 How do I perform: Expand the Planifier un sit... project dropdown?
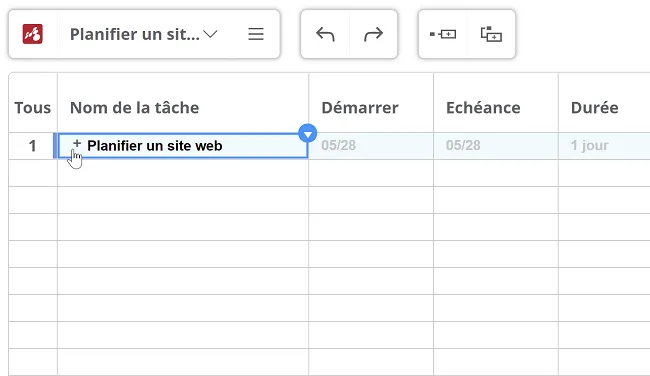pos(211,34)
